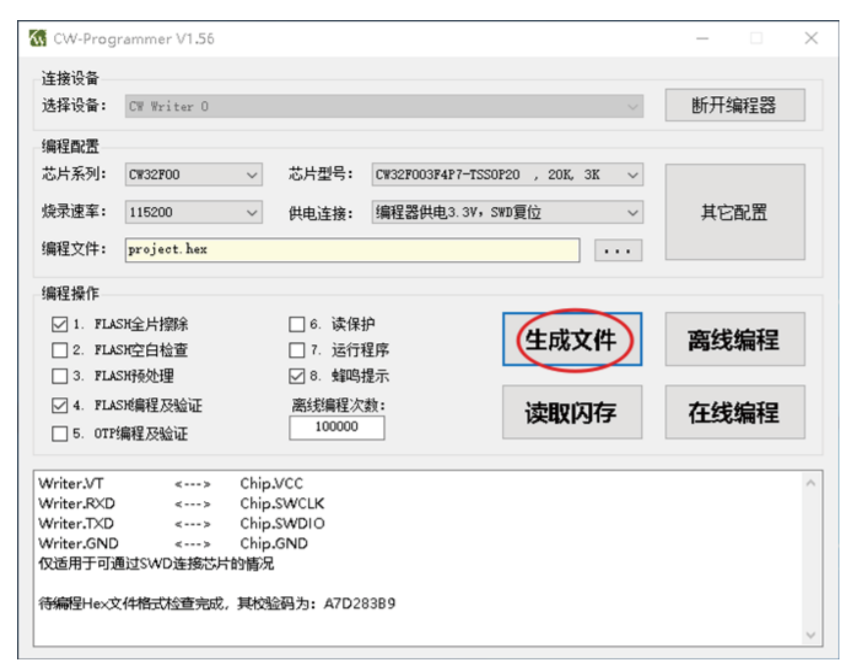Click the project.hex file path field
The image size is (861, 672).
352,250
